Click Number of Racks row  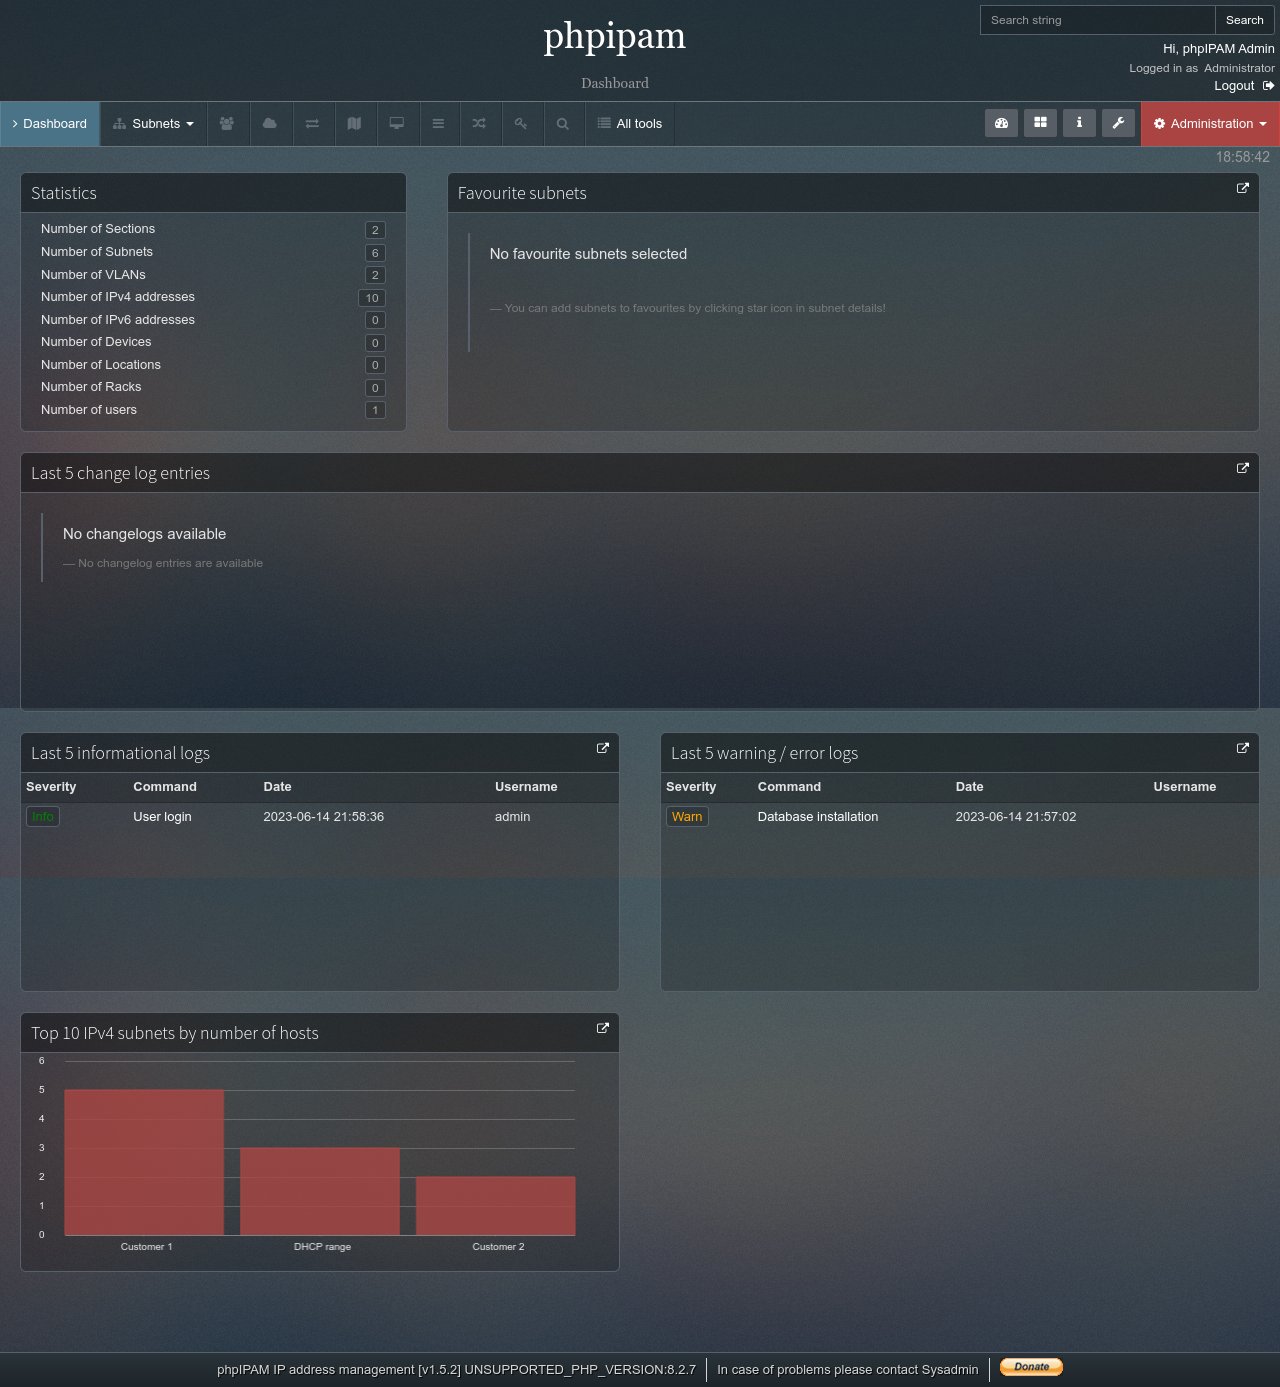point(213,387)
